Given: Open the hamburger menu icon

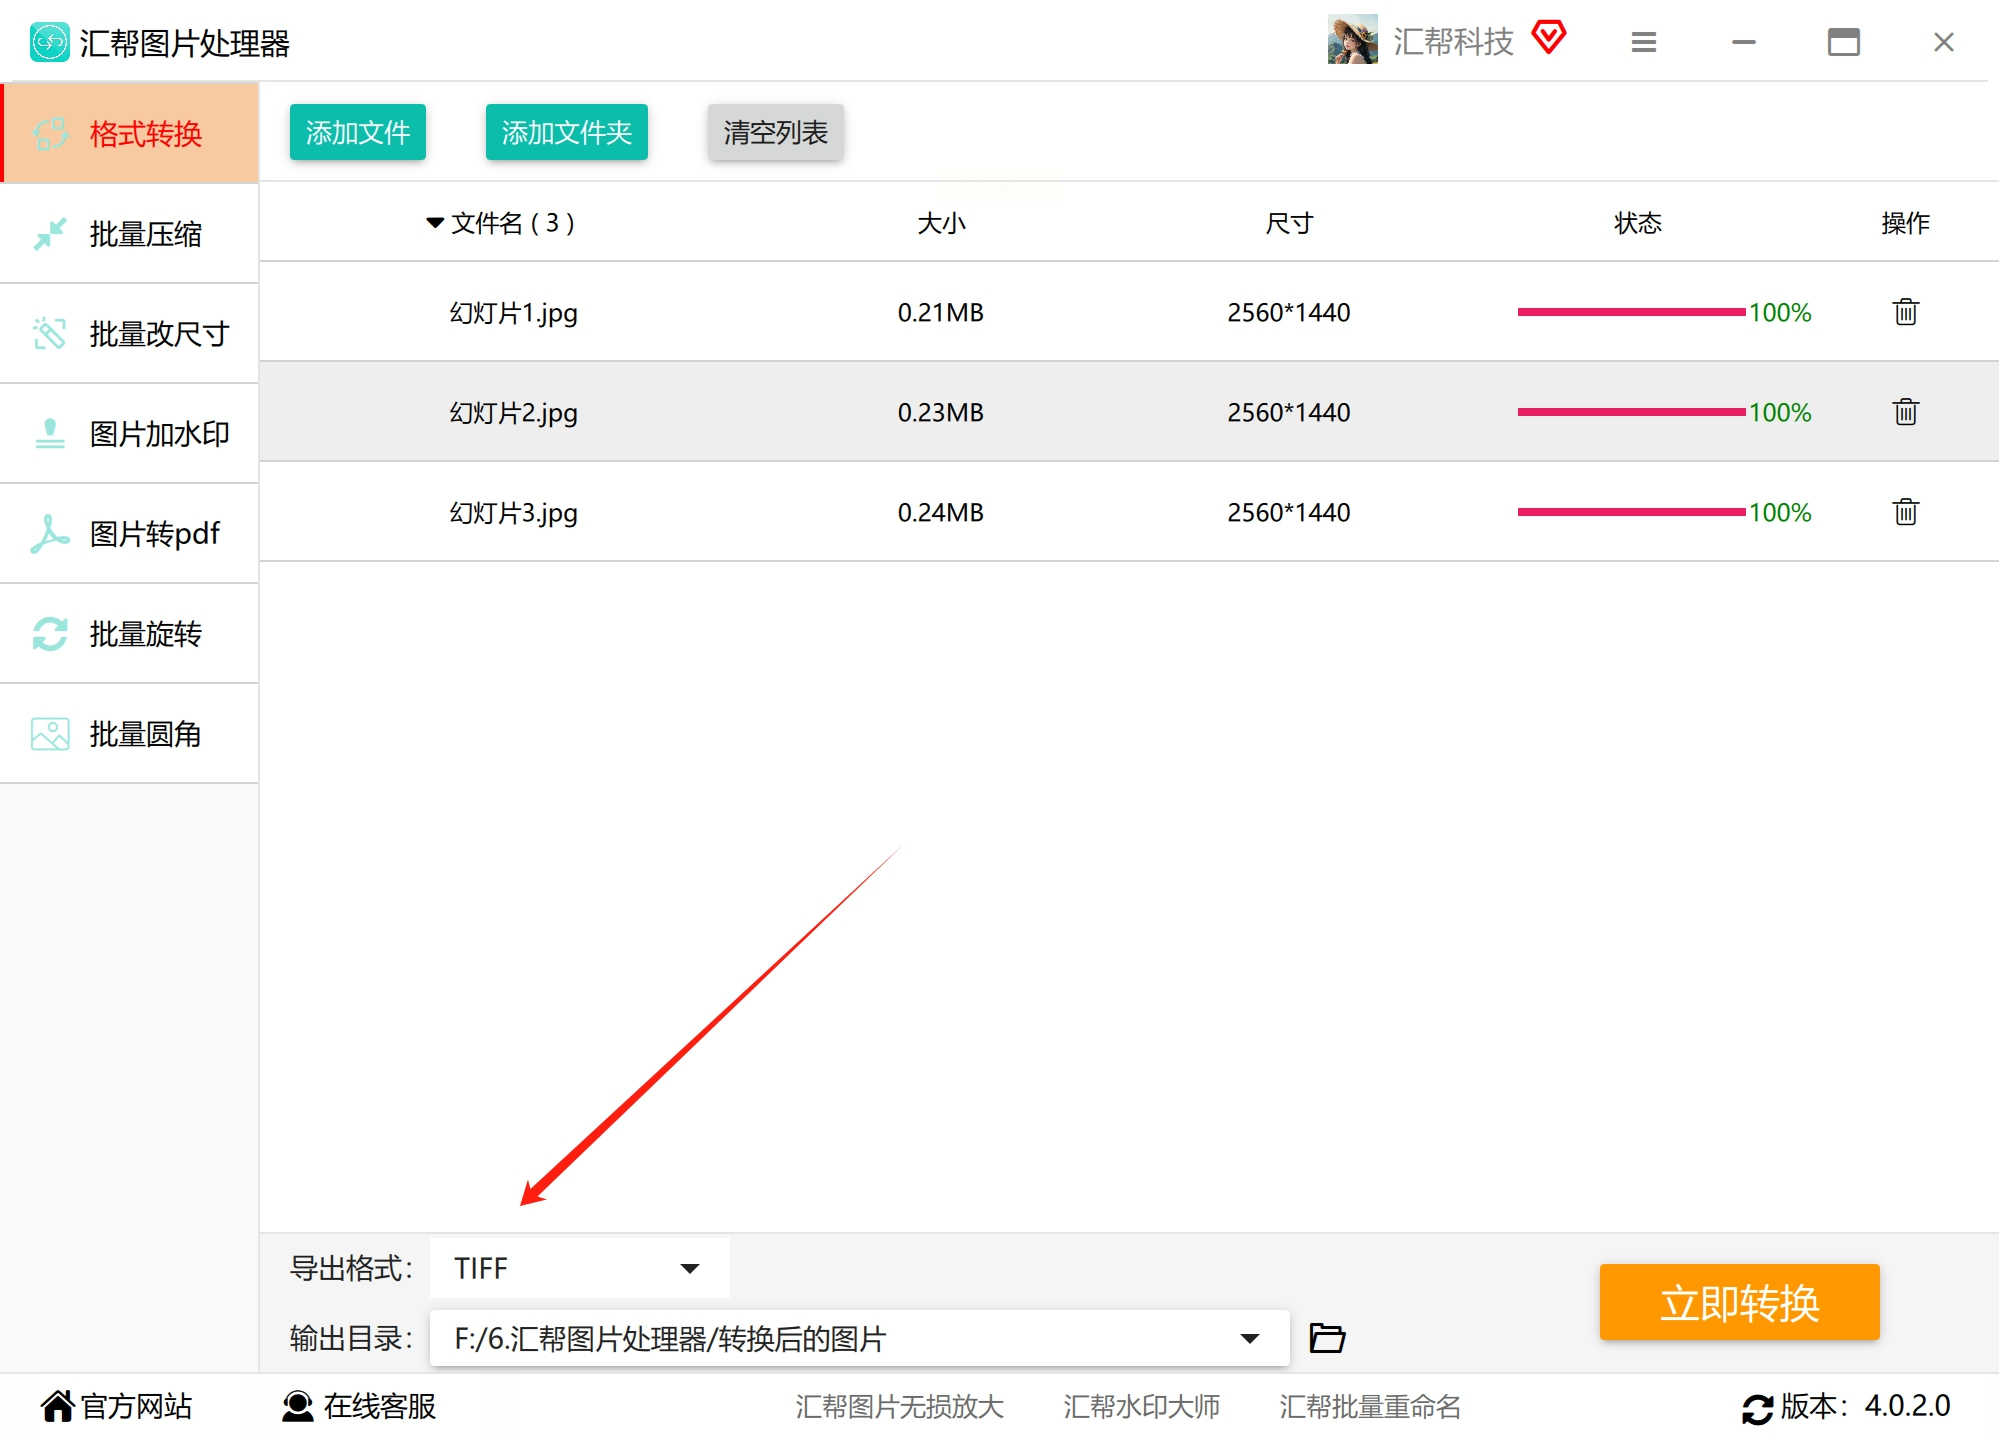Looking at the screenshot, I should point(1644,42).
